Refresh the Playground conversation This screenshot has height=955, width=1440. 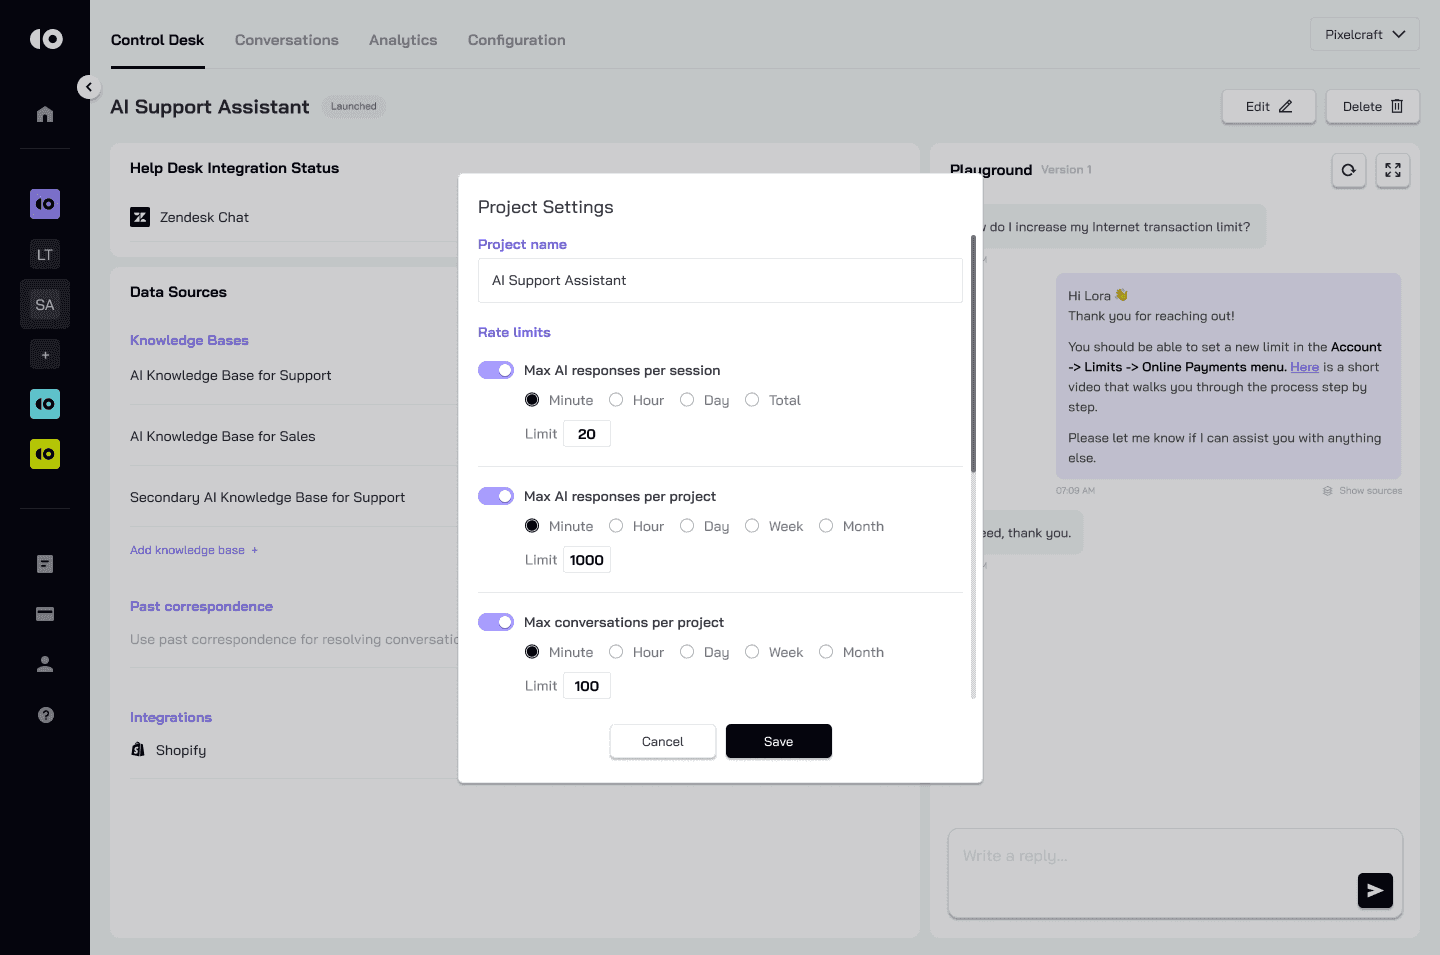tap(1348, 170)
